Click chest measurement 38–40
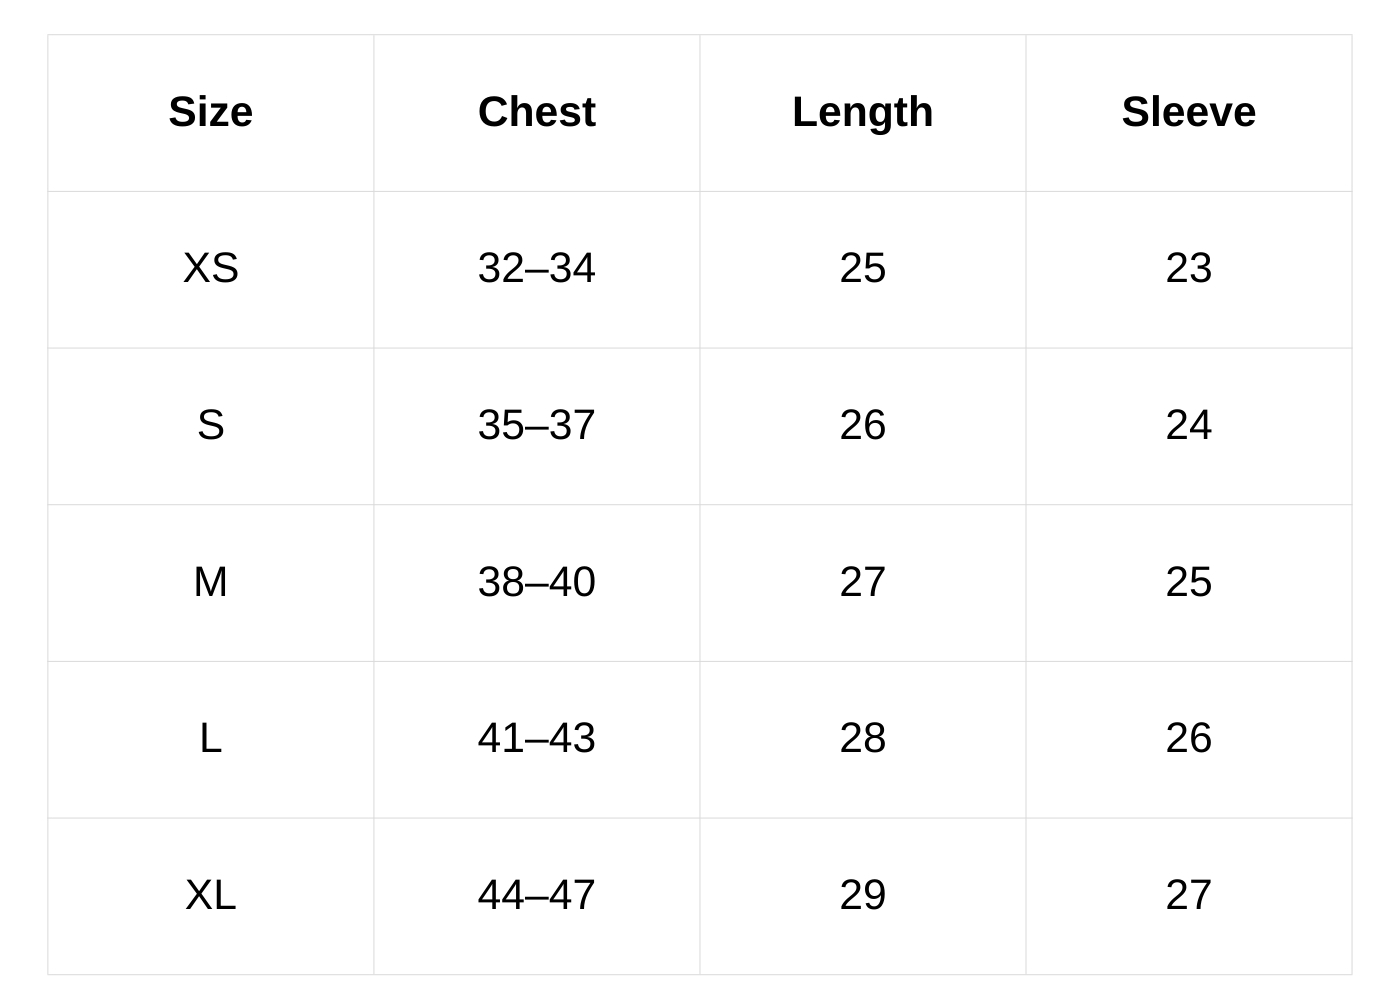1400x1000 pixels. [x=536, y=582]
